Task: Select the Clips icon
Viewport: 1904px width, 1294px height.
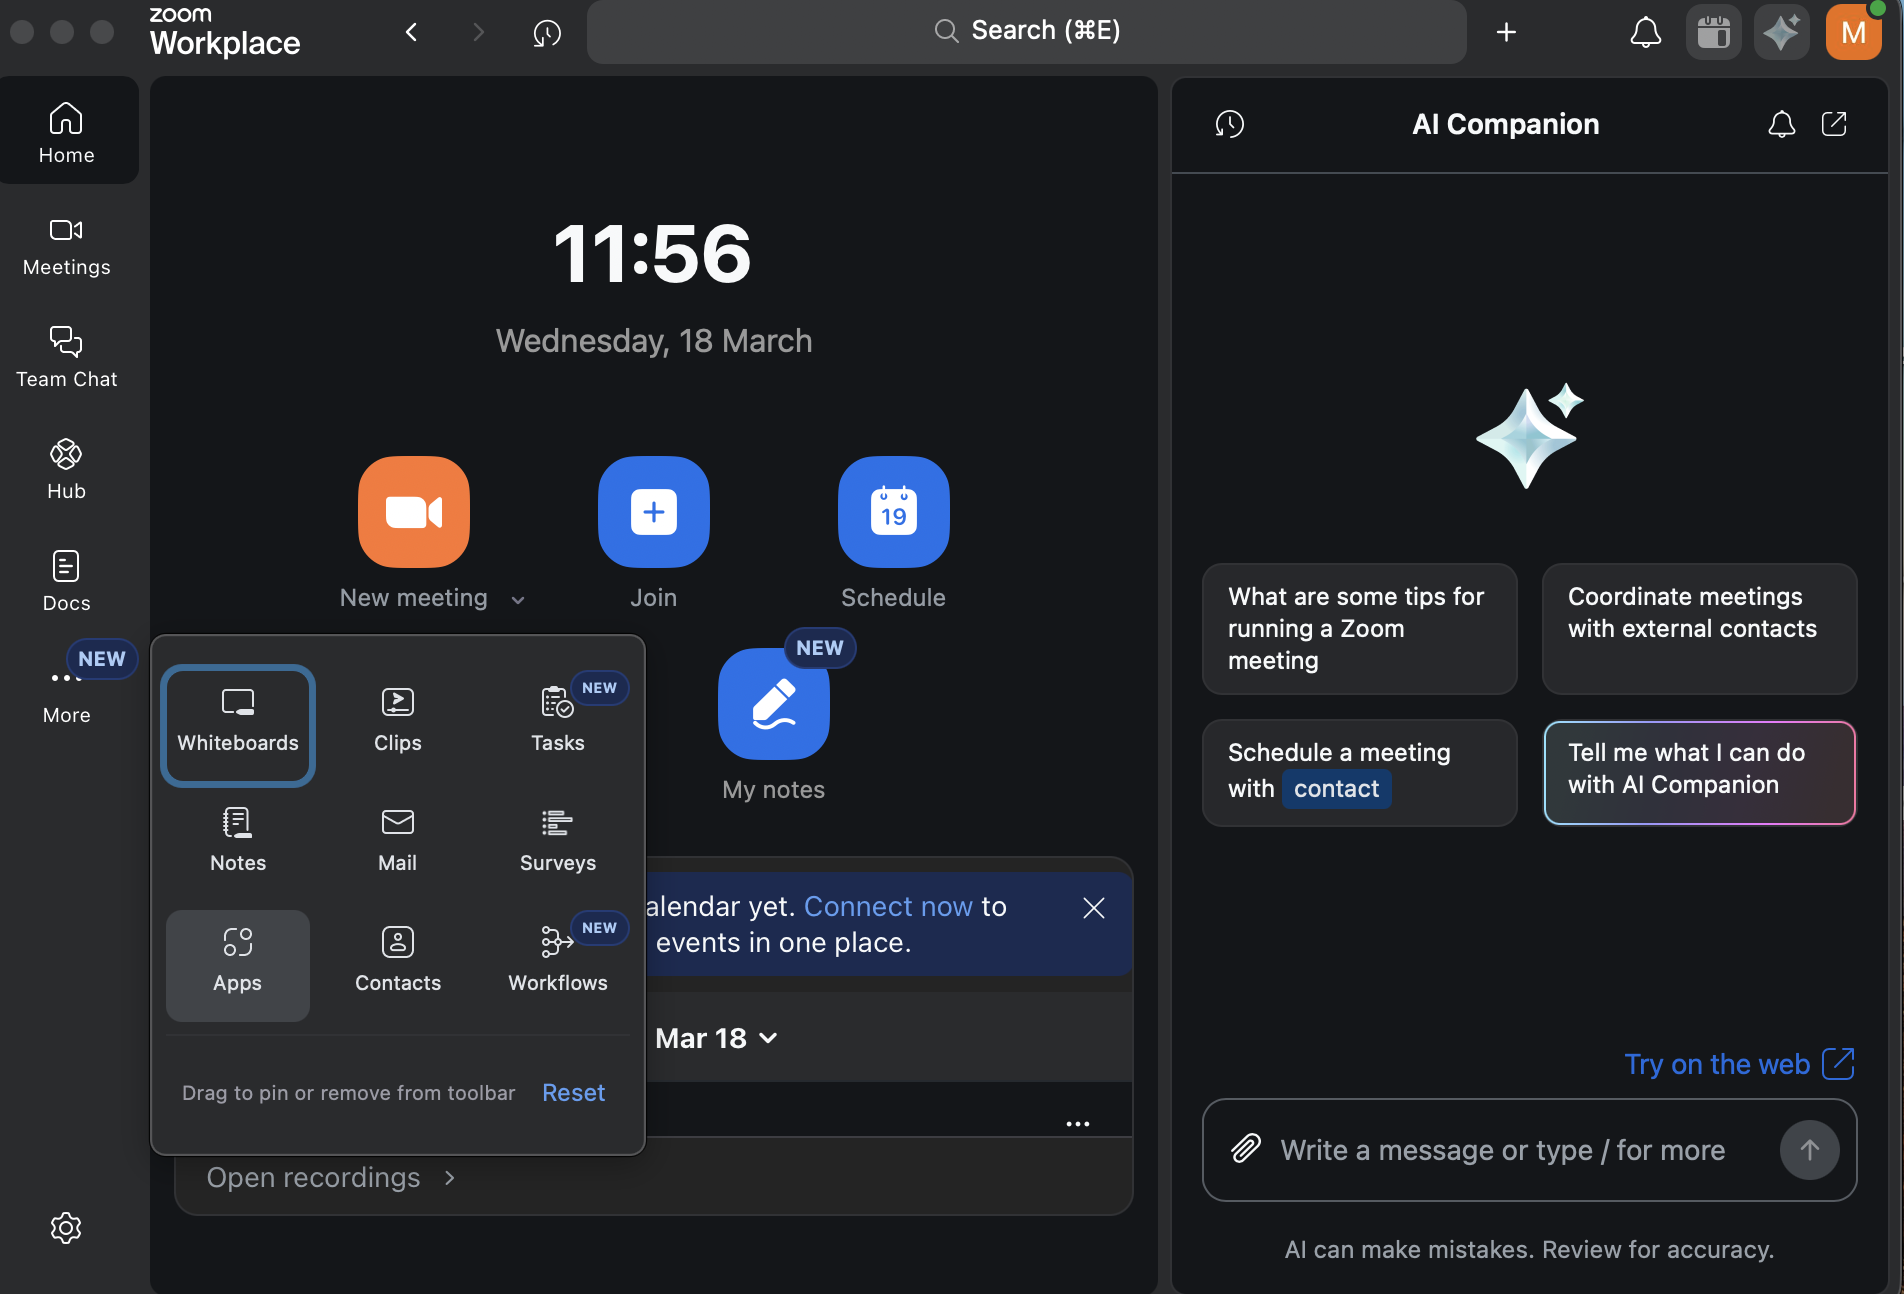Action: 397,718
